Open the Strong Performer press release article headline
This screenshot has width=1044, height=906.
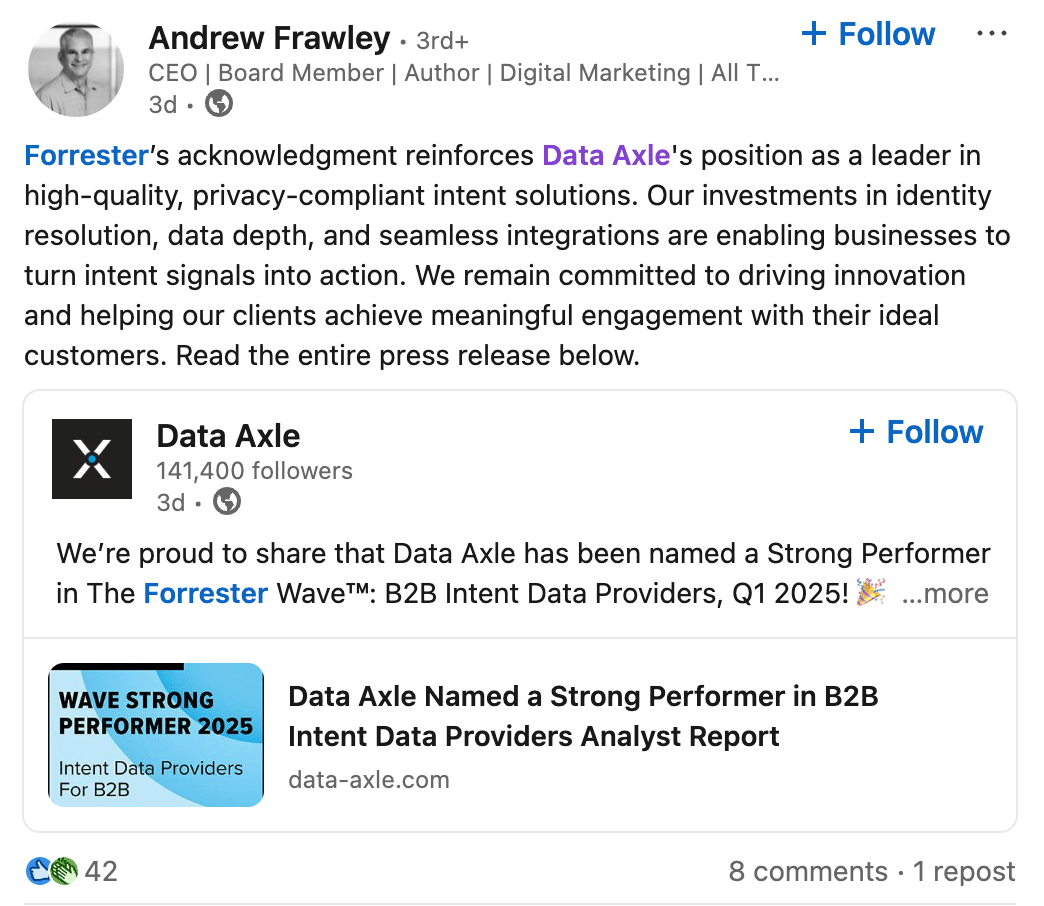coord(582,716)
